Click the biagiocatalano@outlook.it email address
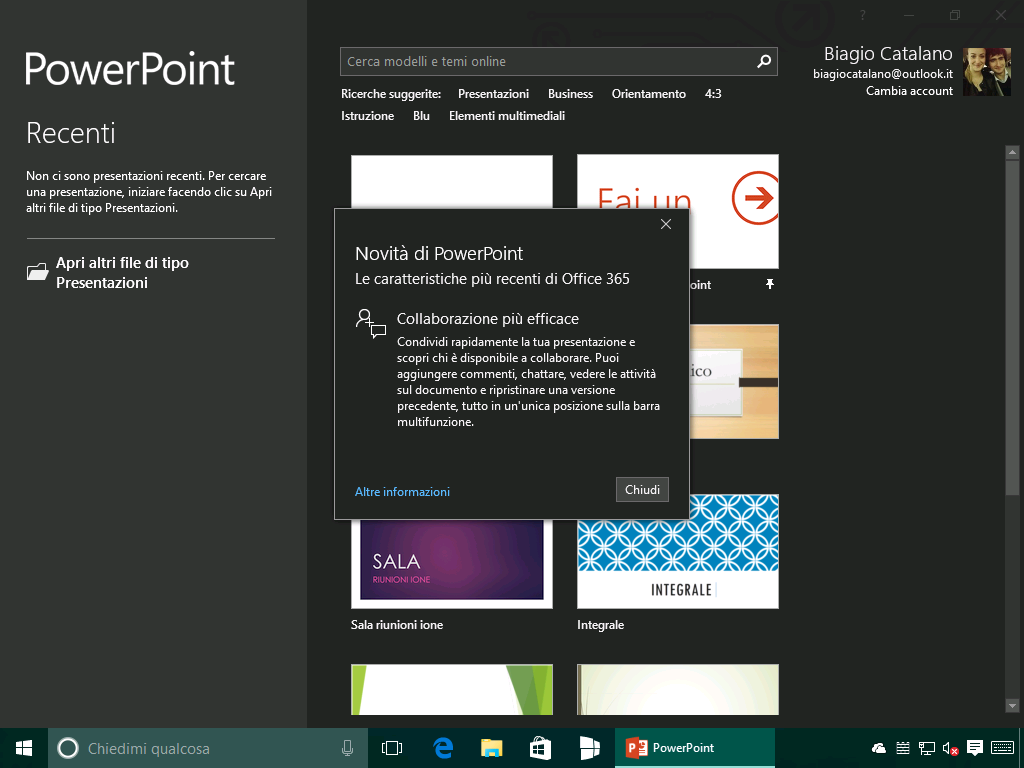 pyautogui.click(x=882, y=74)
